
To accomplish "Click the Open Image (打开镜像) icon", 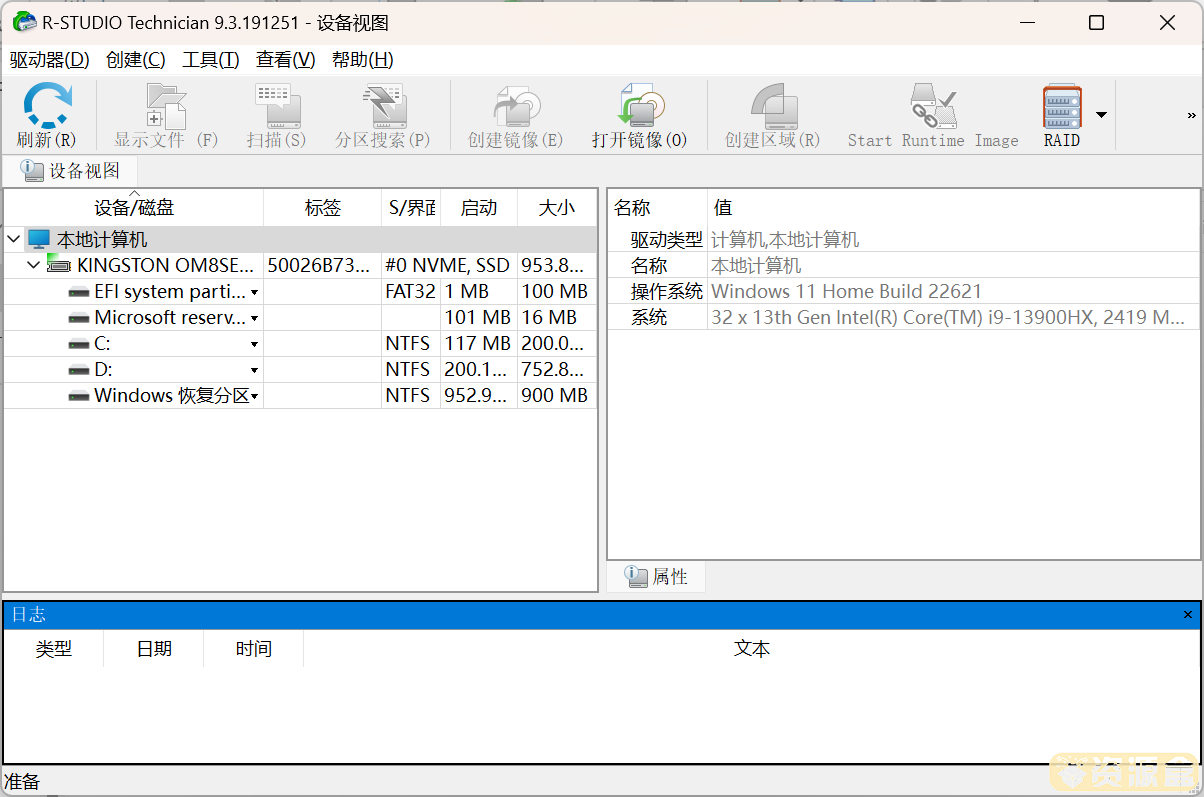I will coord(640,106).
